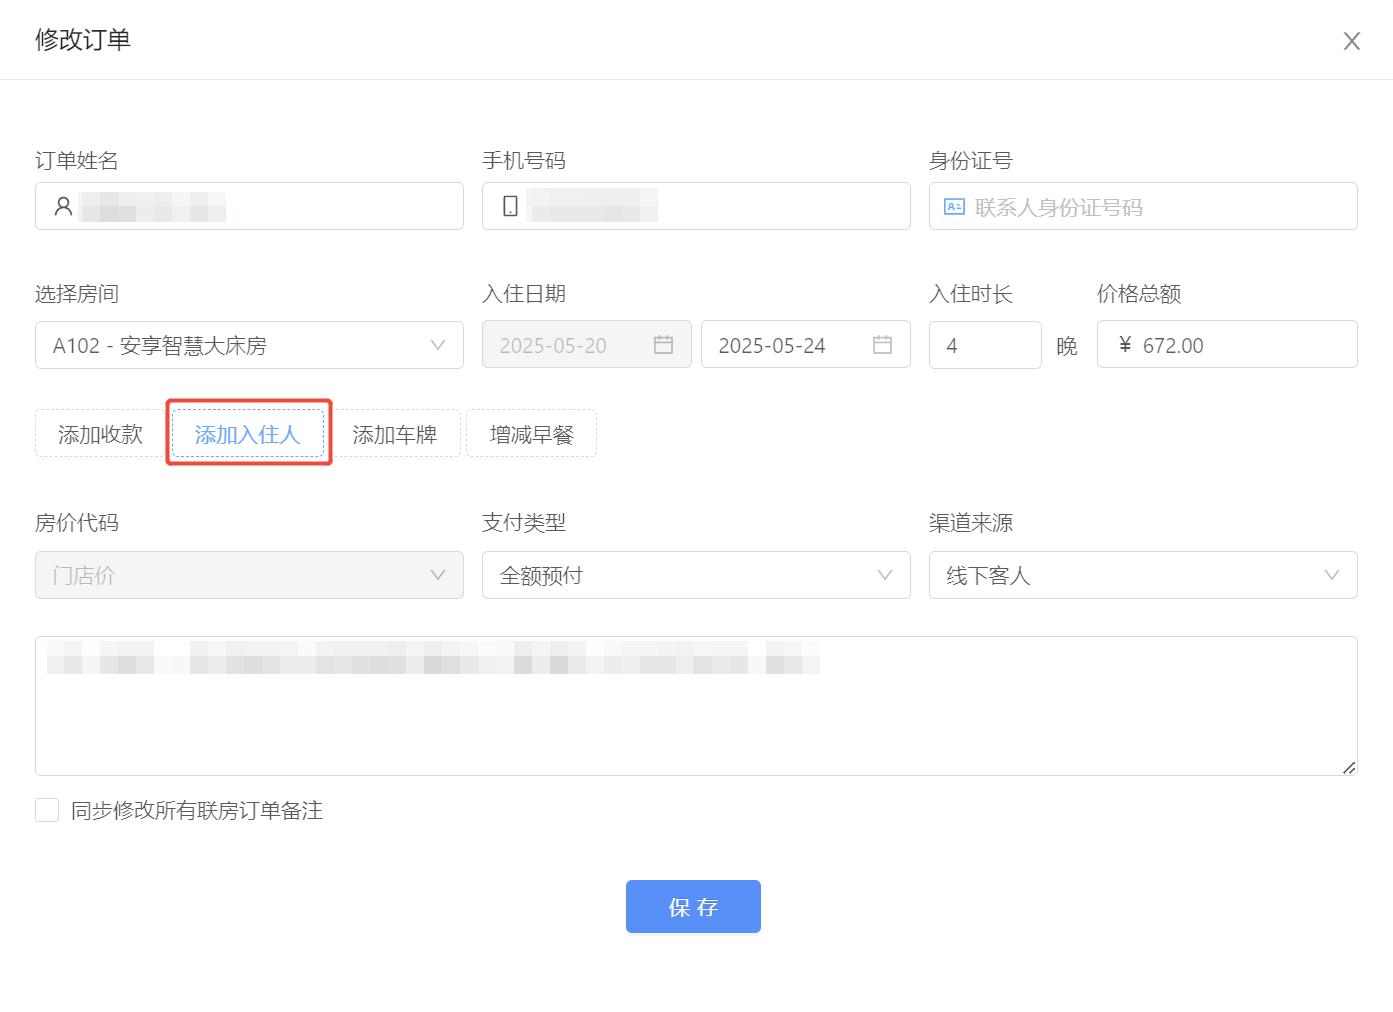Click the 增减早餐 button

(531, 433)
